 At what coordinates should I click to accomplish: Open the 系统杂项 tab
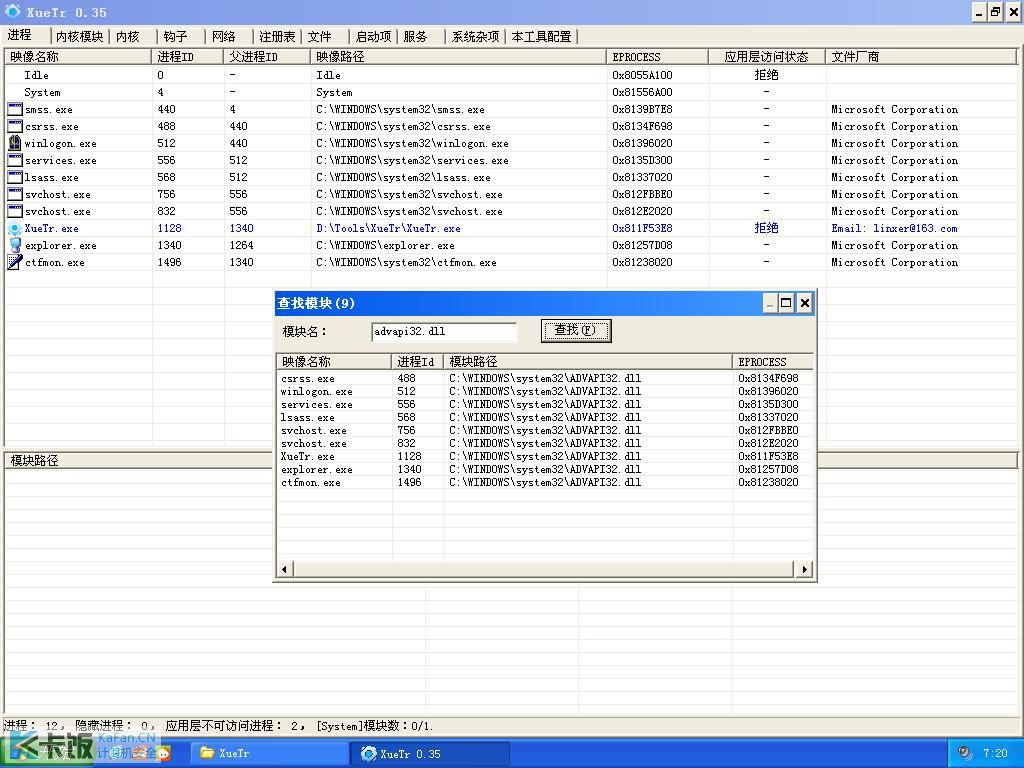[475, 37]
